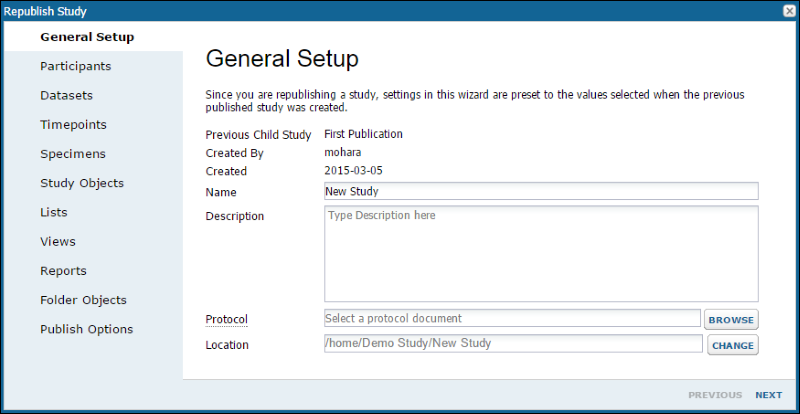
Task: Open the Specimens step
Action: (x=73, y=154)
